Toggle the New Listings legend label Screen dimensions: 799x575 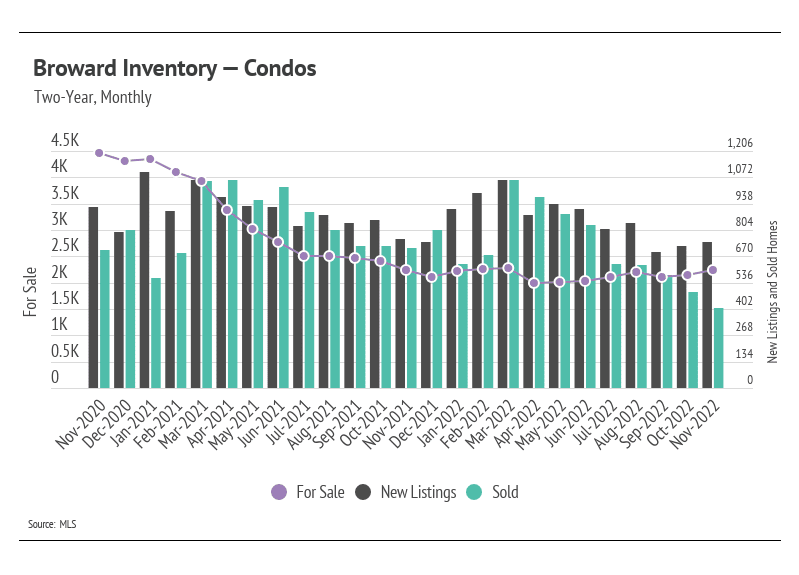pos(418,492)
